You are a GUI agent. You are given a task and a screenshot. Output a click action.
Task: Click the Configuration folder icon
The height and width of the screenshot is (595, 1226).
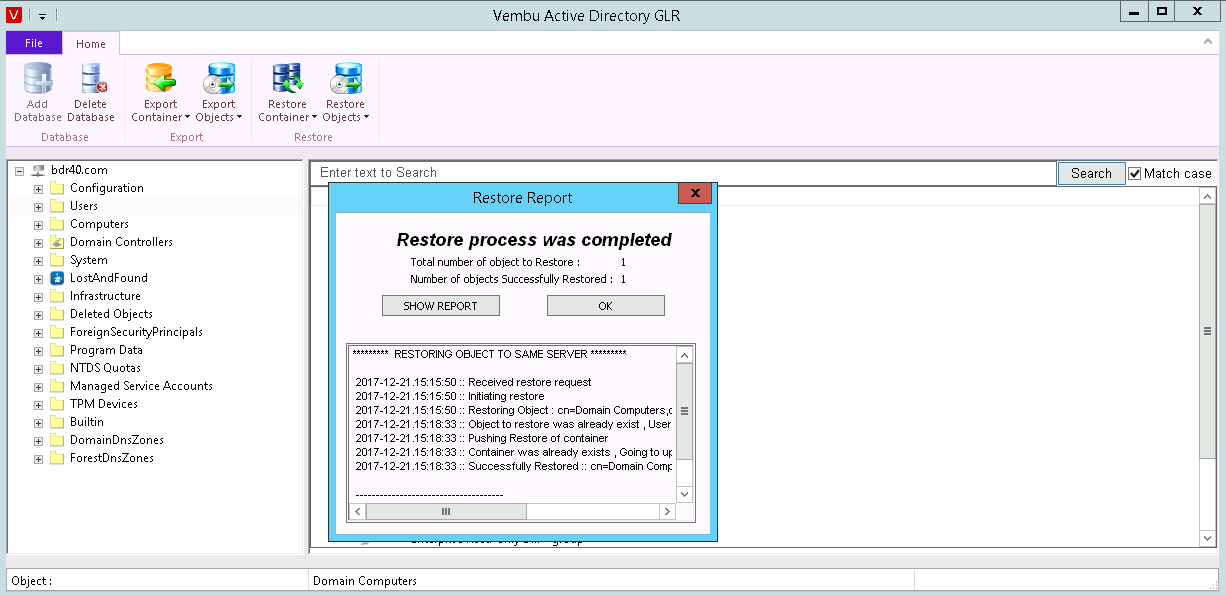(x=57, y=188)
